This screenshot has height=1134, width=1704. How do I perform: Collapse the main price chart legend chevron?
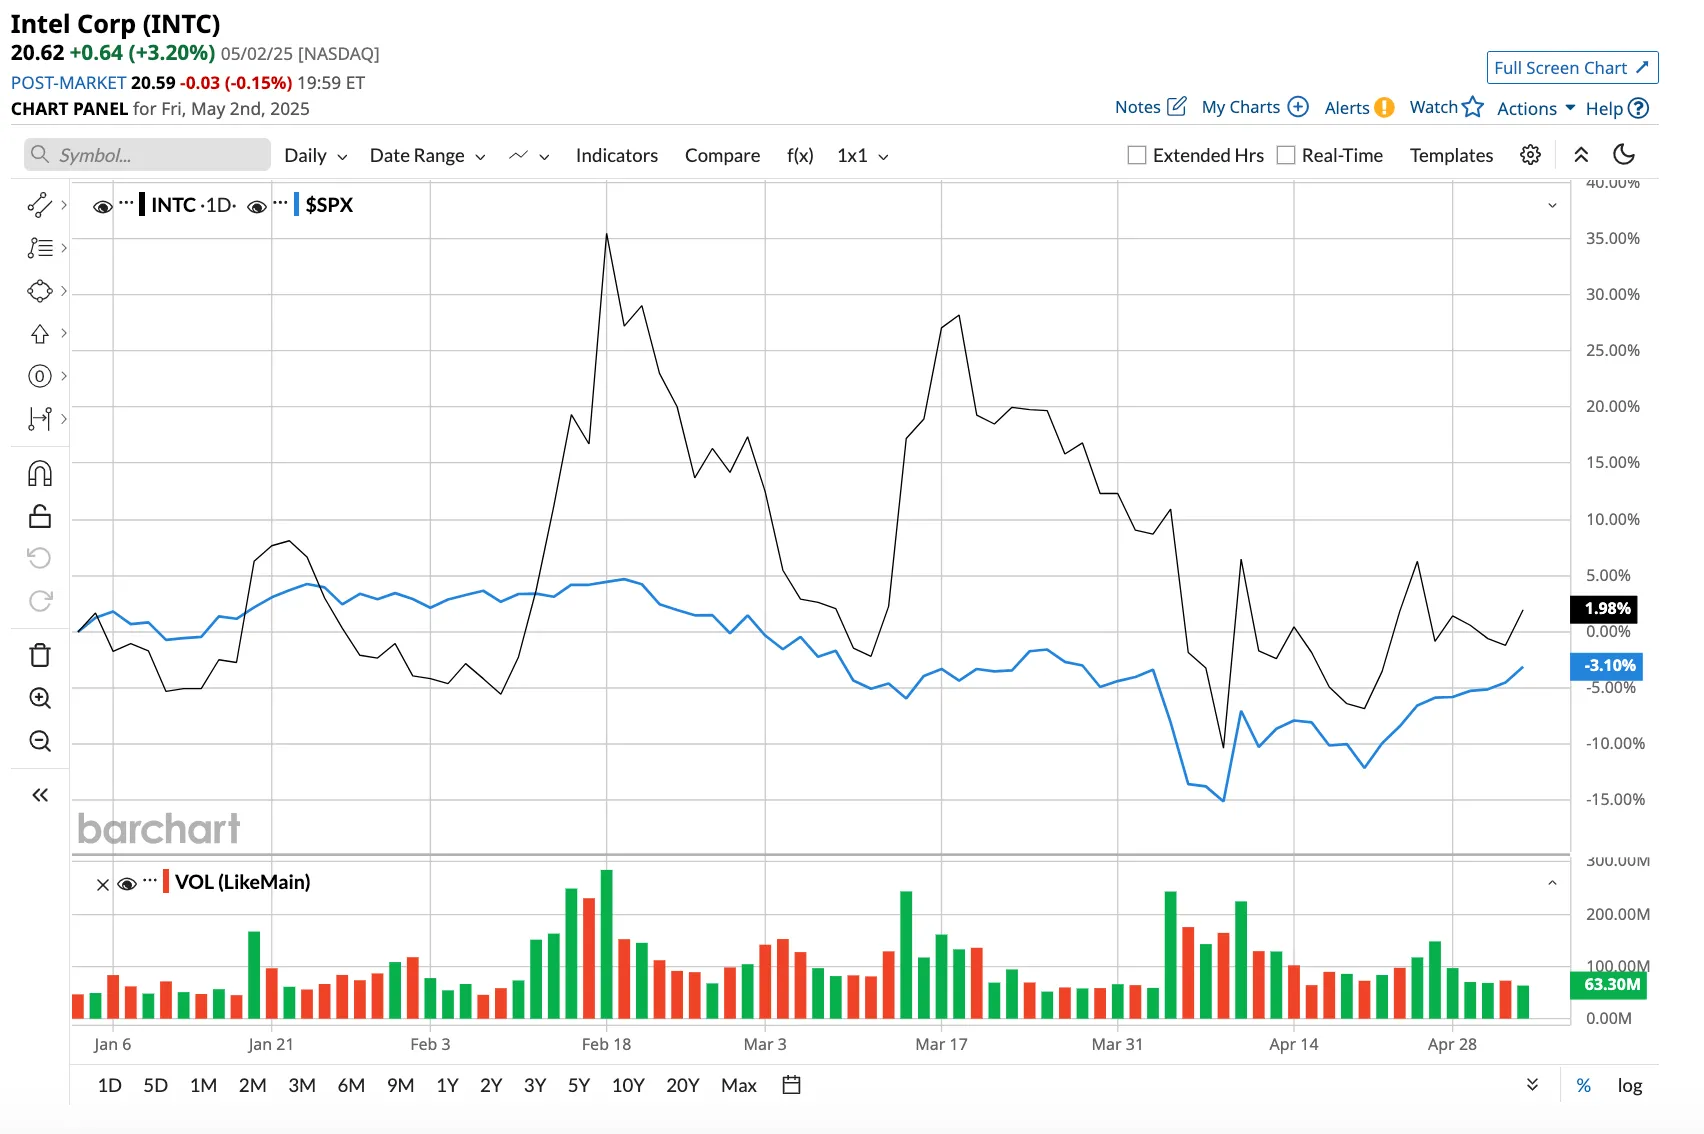(1552, 205)
